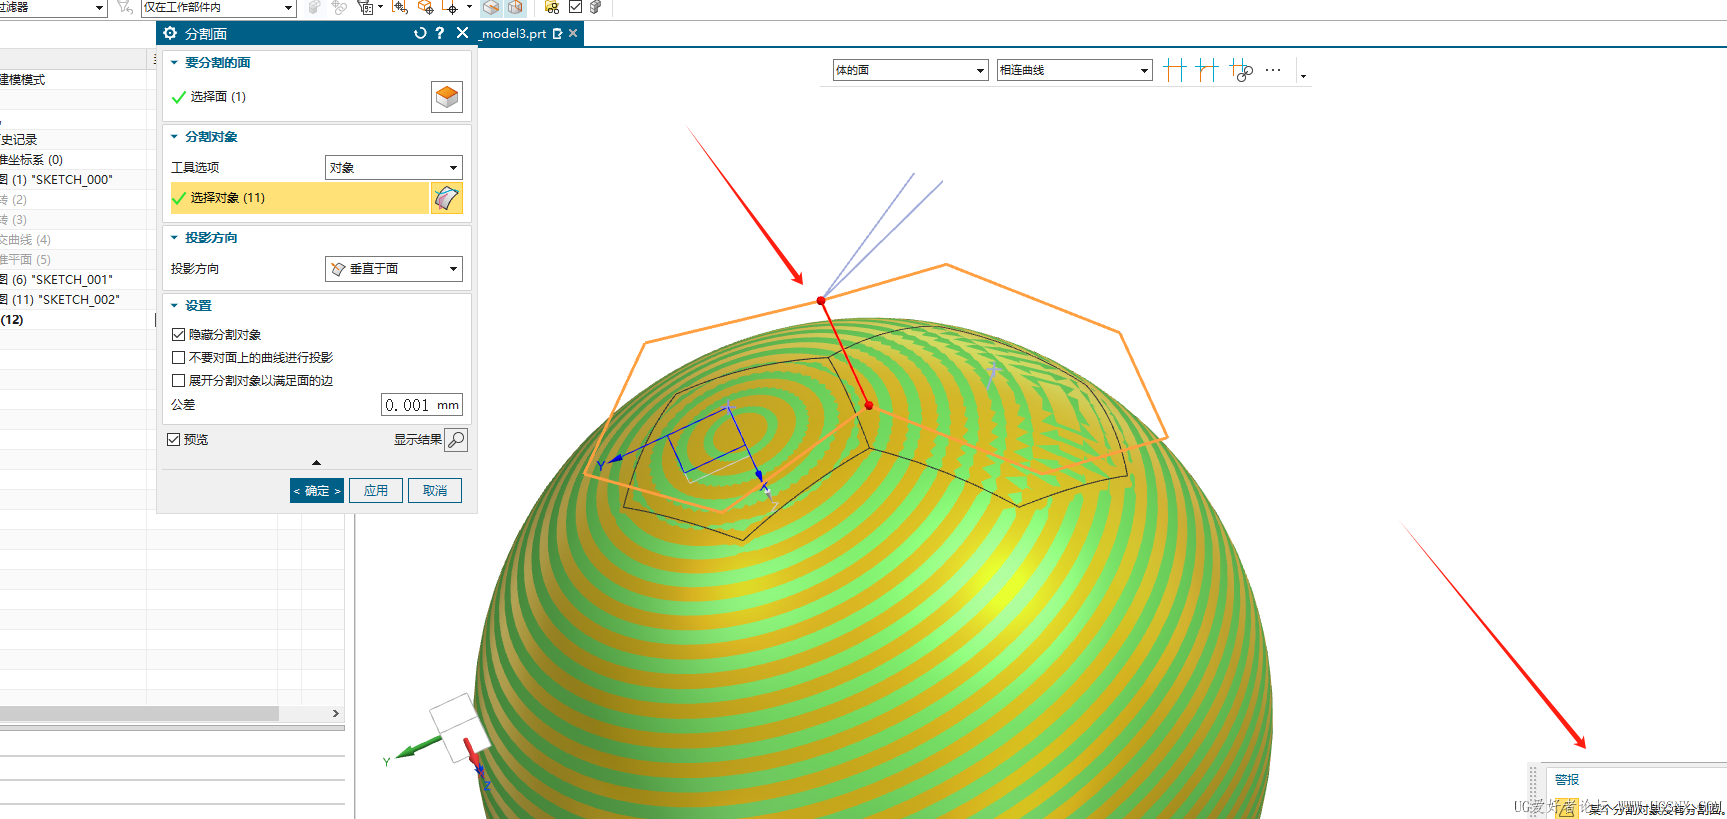Select the bold (12) item in navigator

pyautogui.click(x=12, y=319)
